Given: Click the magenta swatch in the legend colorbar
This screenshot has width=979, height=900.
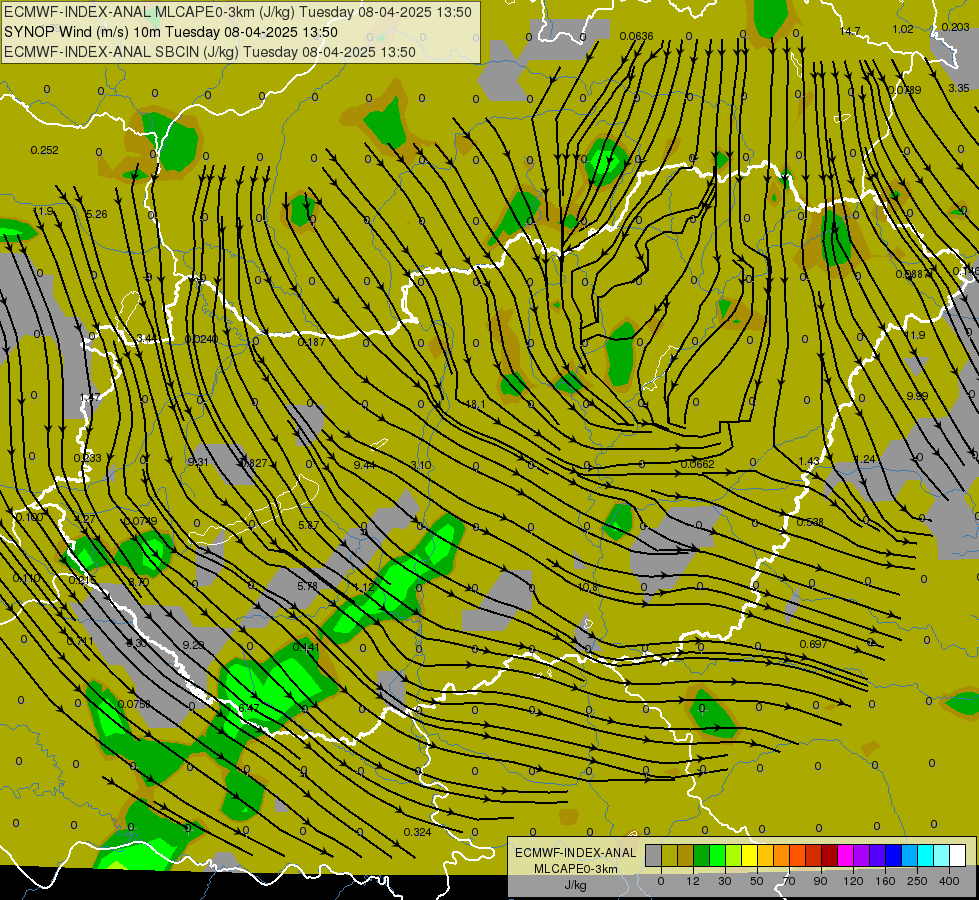Looking at the screenshot, I should pyautogui.click(x=845, y=855).
